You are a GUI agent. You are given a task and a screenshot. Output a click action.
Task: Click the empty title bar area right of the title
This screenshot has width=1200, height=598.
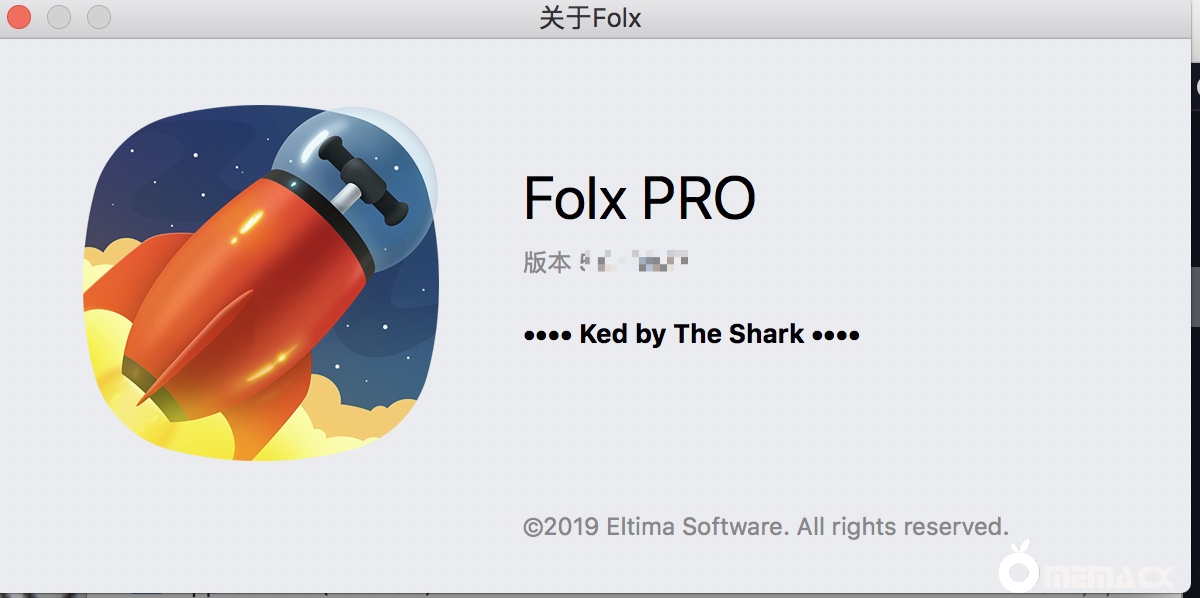(900, 18)
